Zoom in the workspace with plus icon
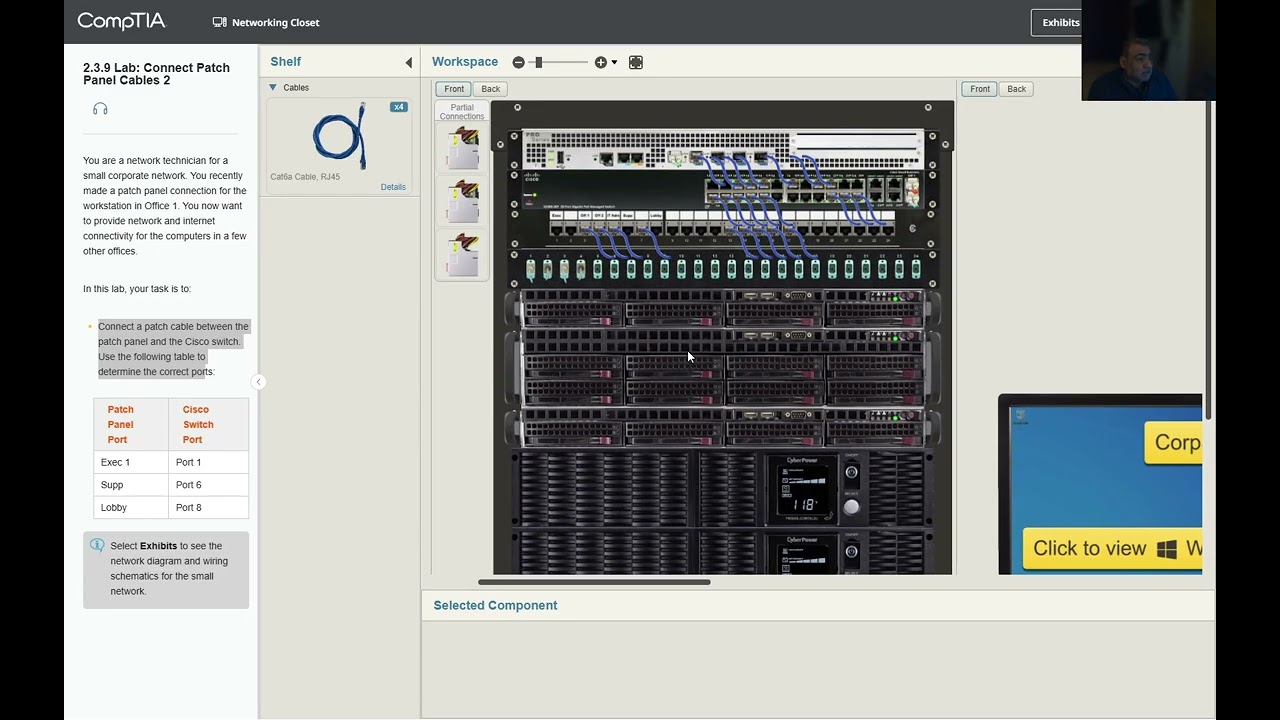The image size is (1280, 720). click(600, 62)
